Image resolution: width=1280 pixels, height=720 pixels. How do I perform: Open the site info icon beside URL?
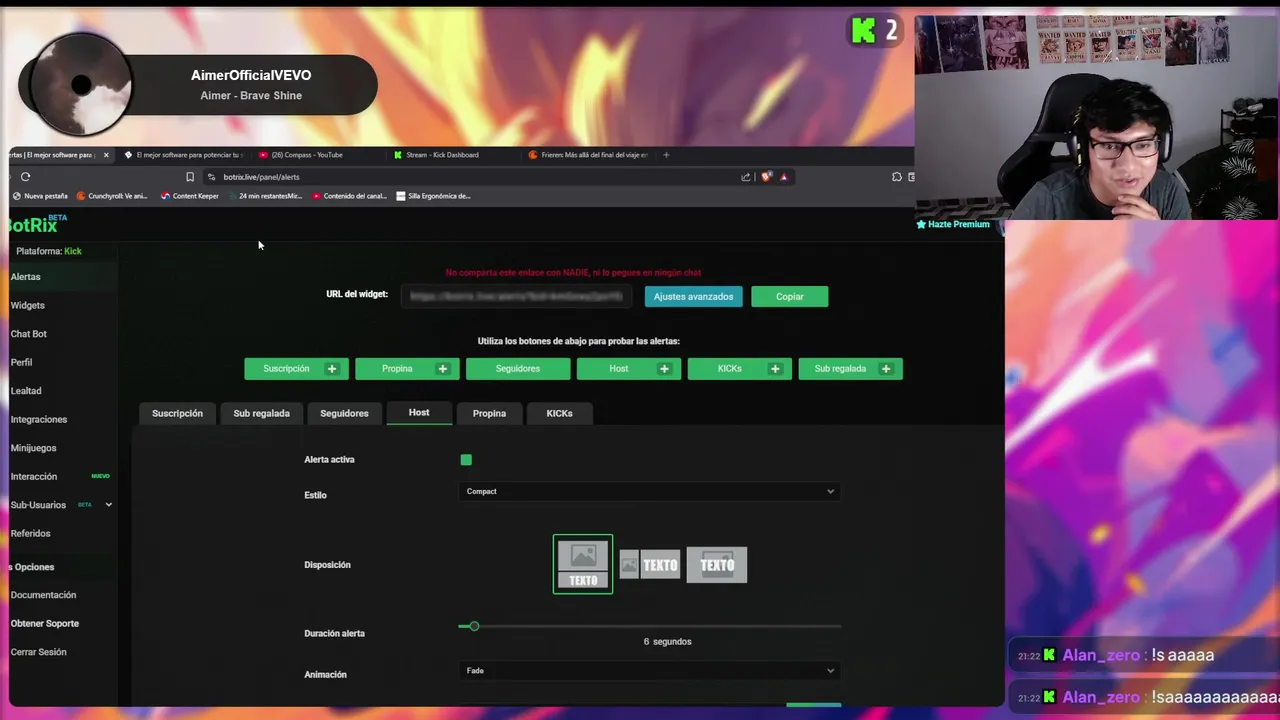pyautogui.click(x=211, y=177)
